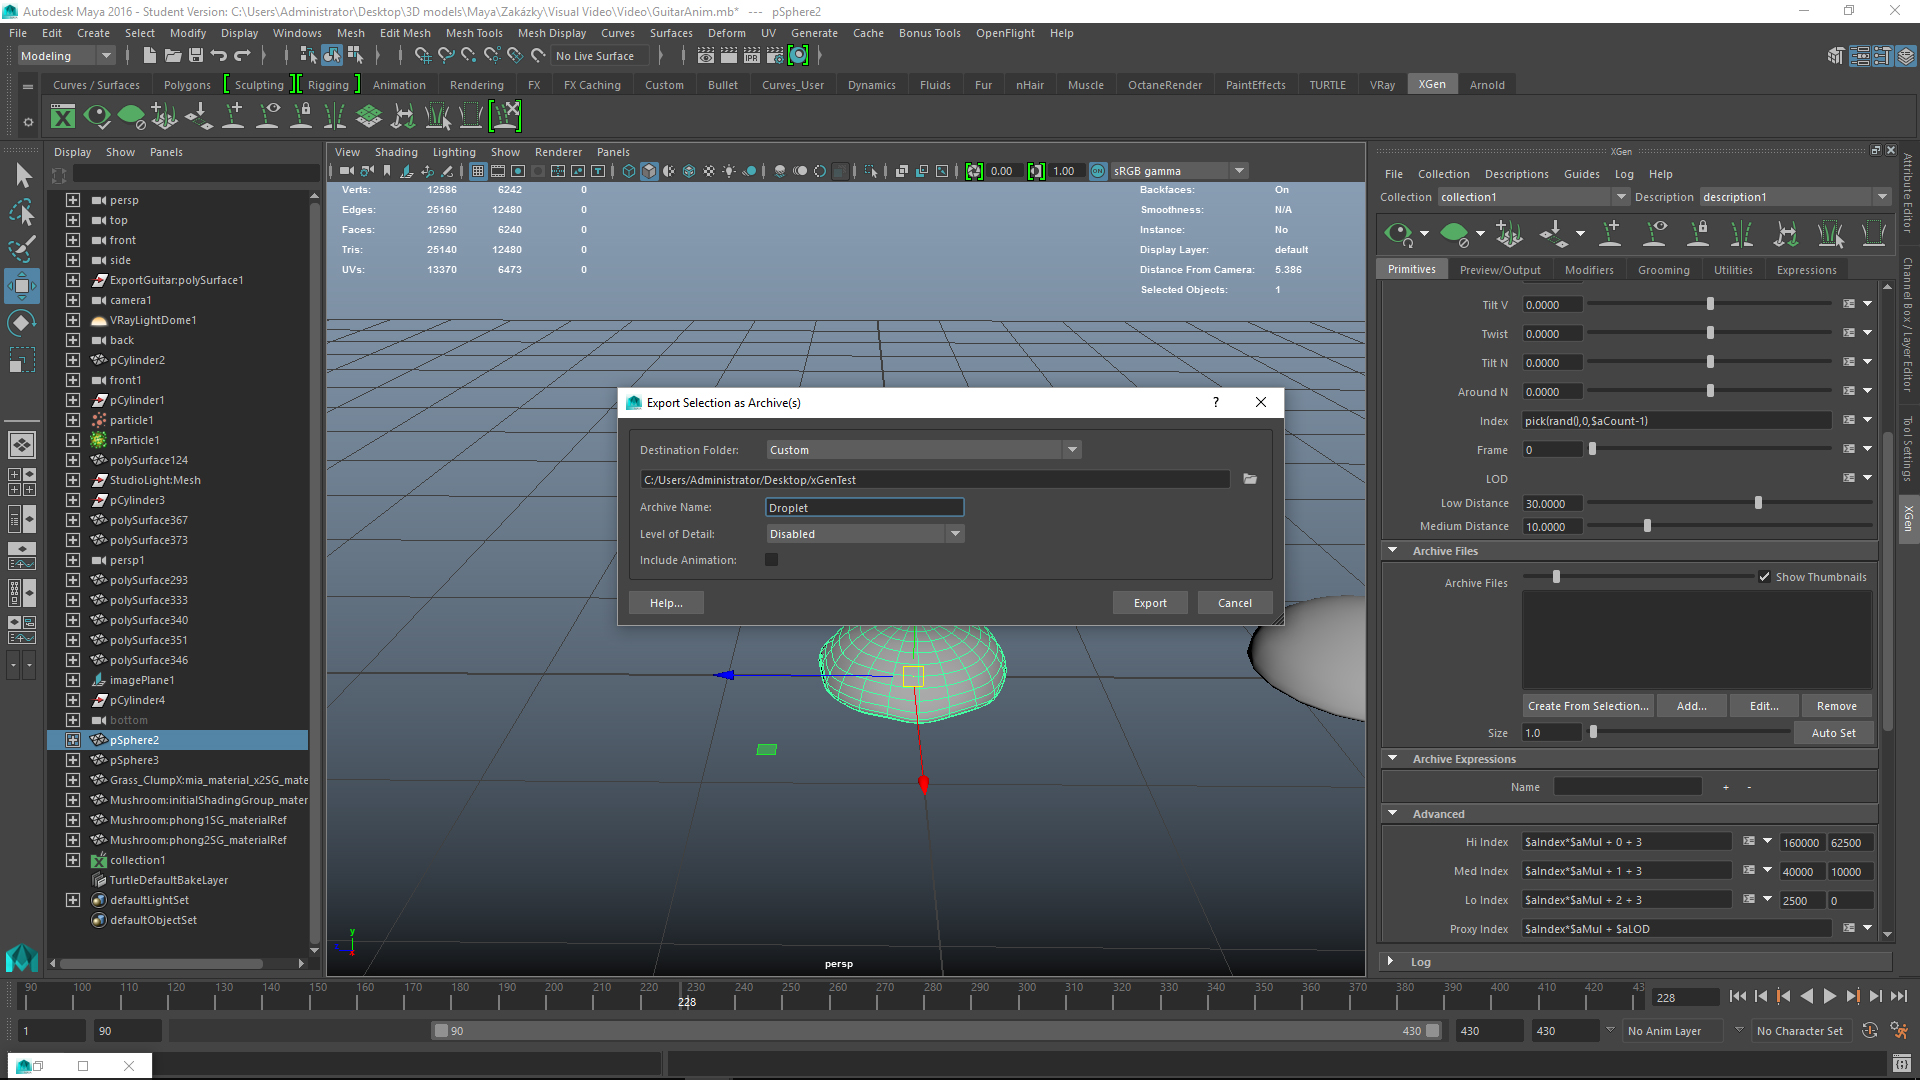Click the Maya home logo icon
This screenshot has width=1920, height=1080.
(x=22, y=958)
